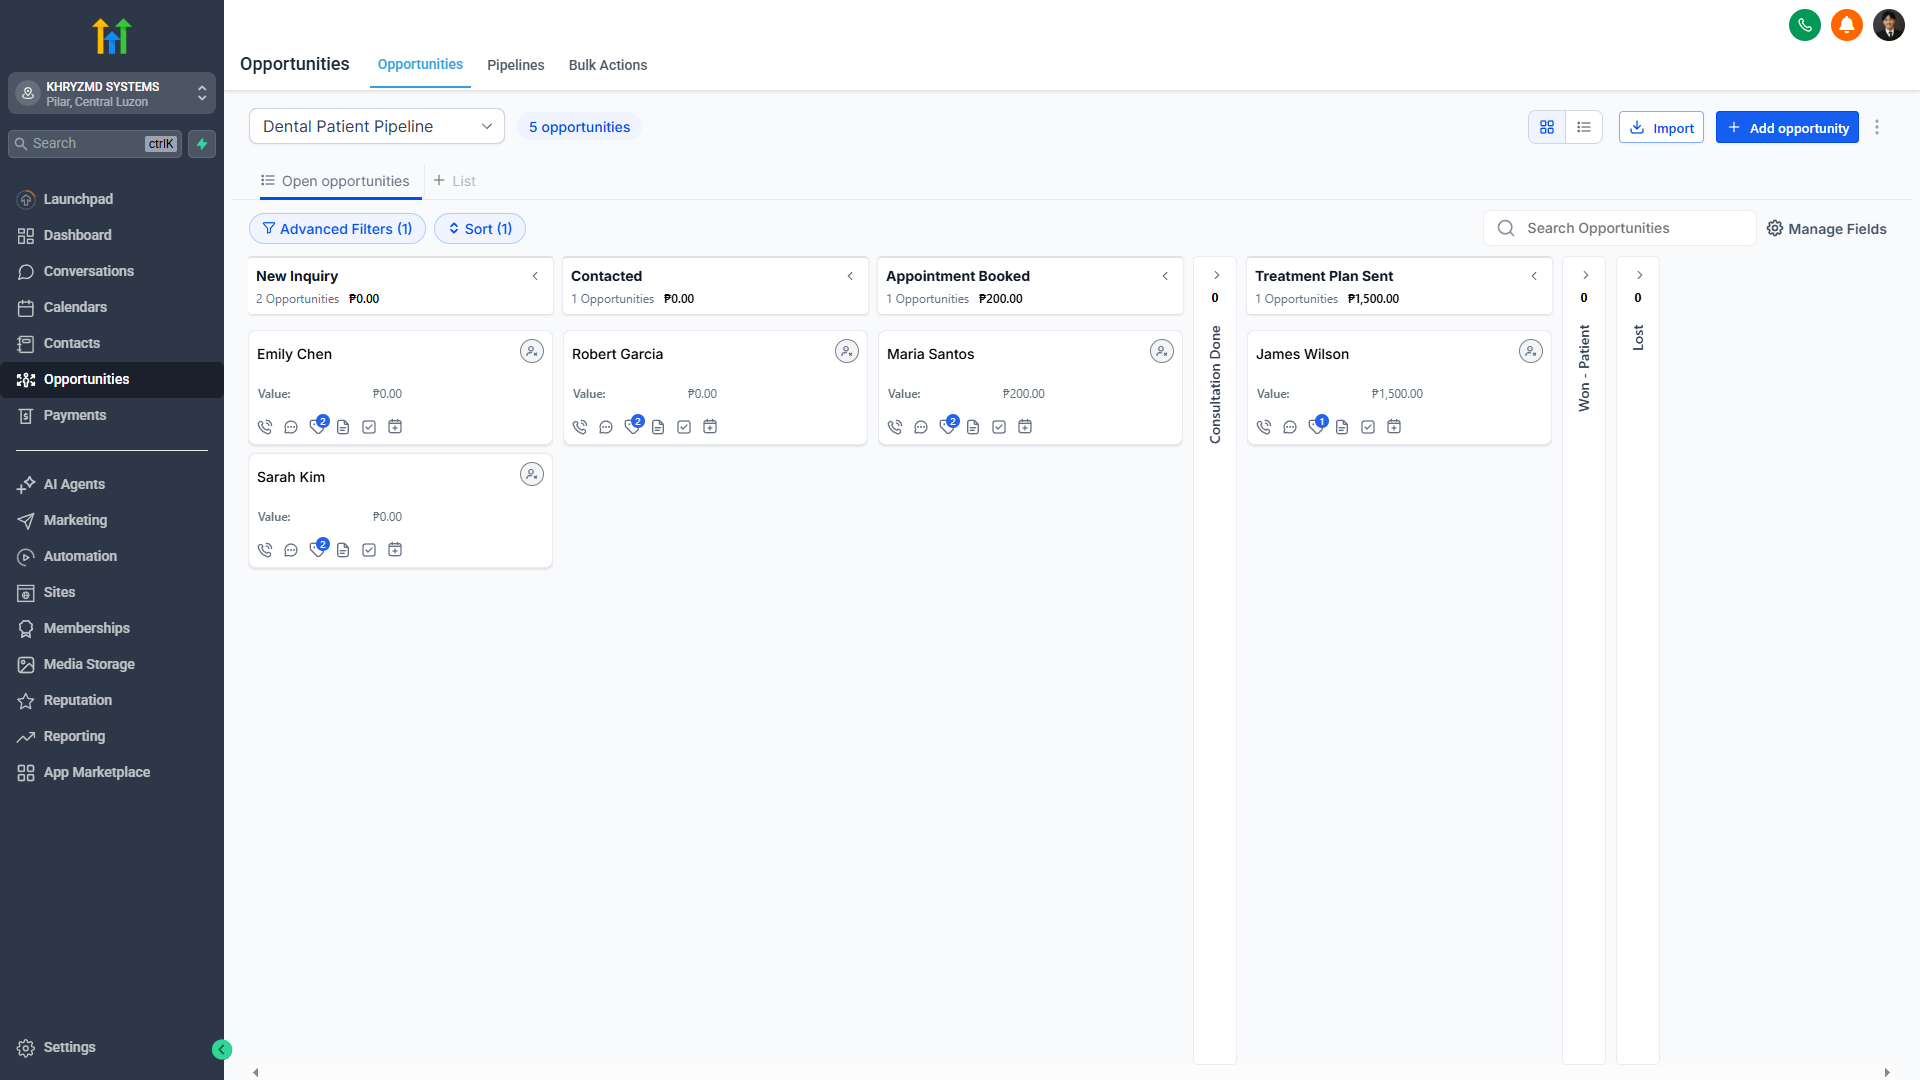
Task: Collapse the Treatment Plan Sent column
Action: [x=1534, y=276]
